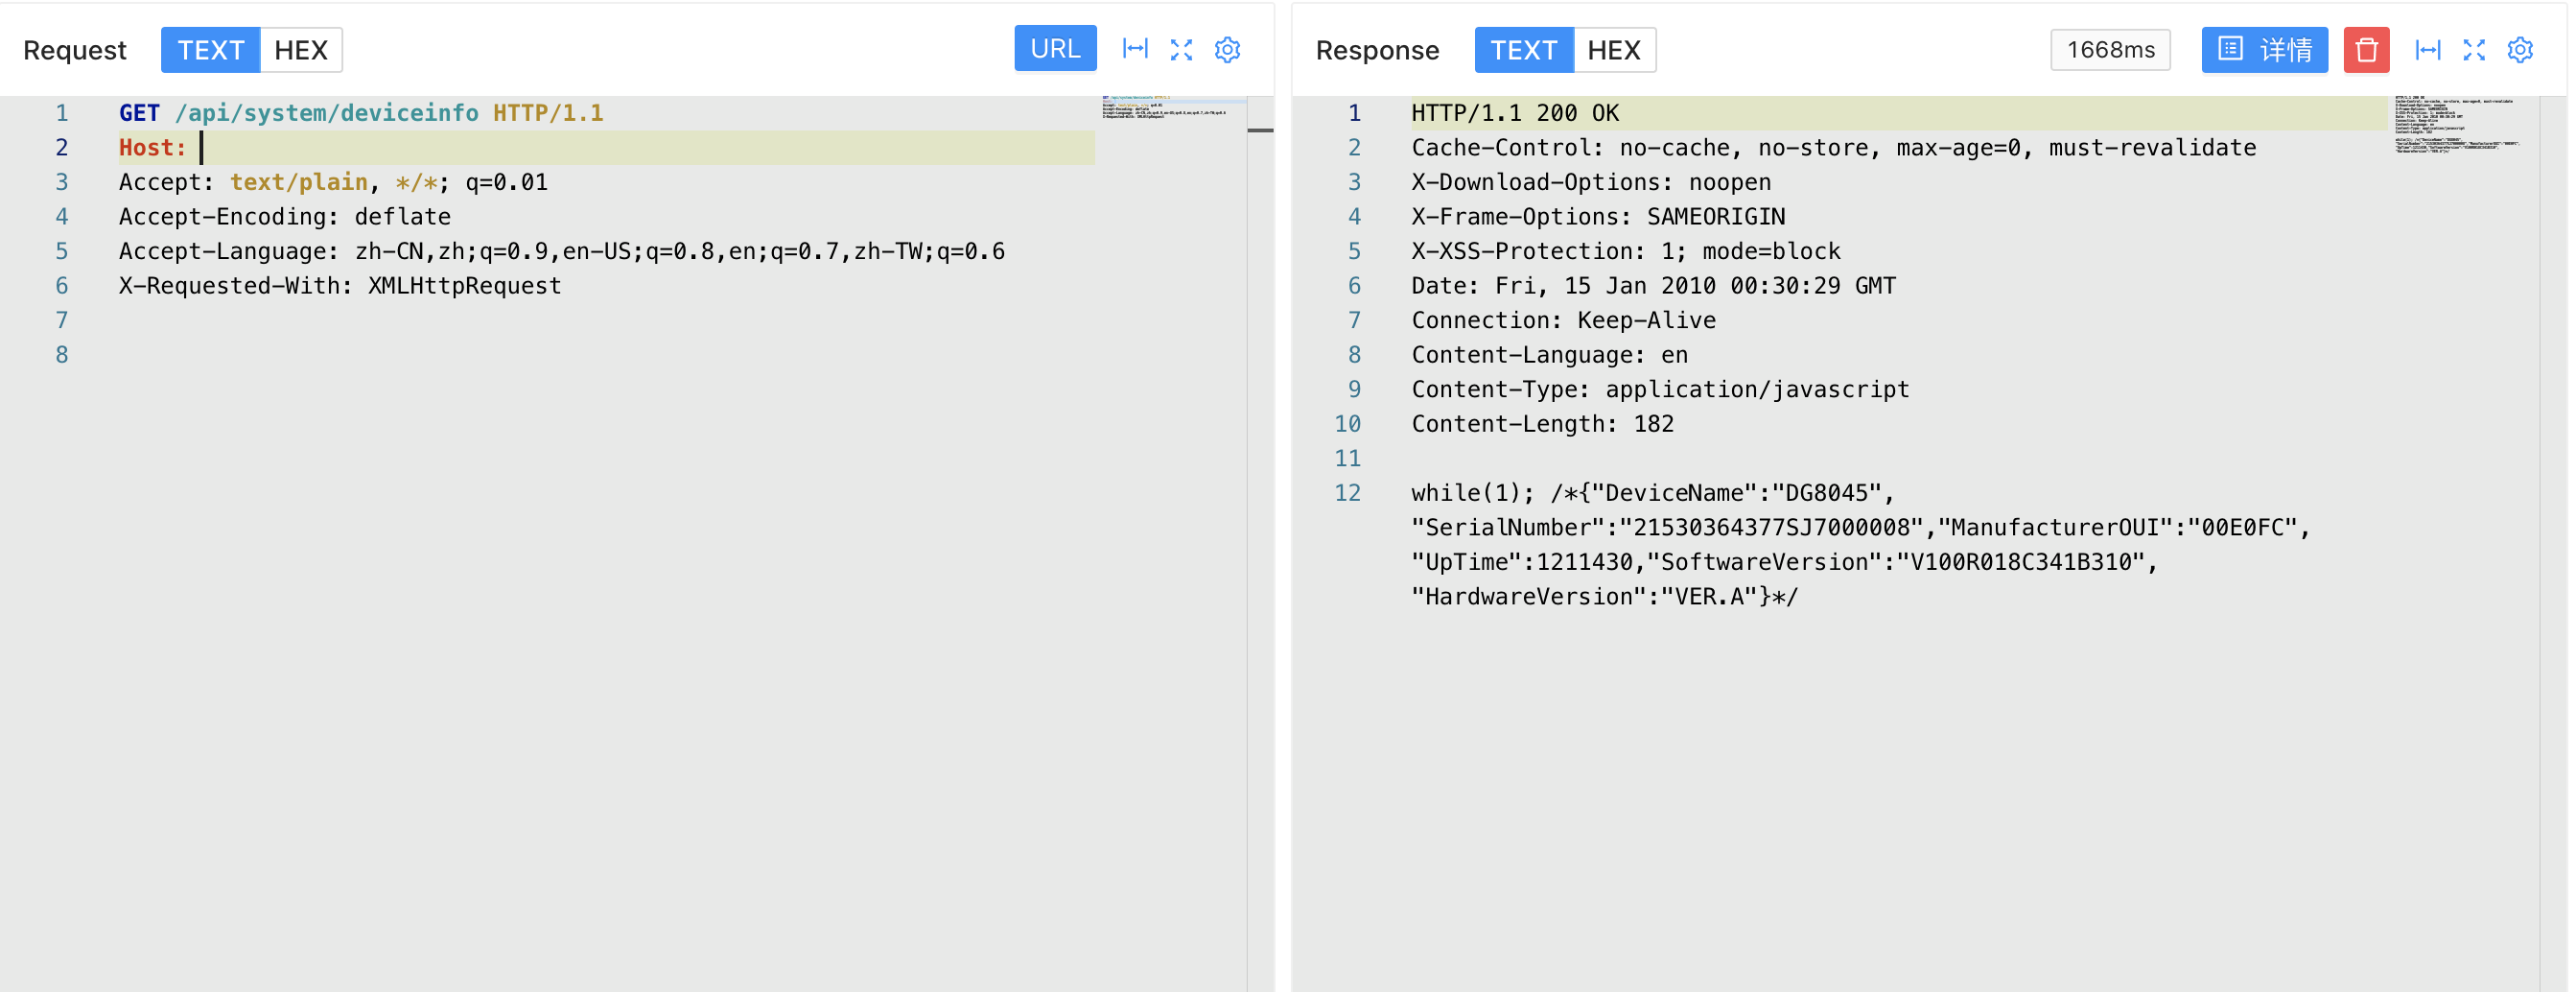2576x992 pixels.
Task: Open Request editor settings gear
Action: pos(1227,50)
